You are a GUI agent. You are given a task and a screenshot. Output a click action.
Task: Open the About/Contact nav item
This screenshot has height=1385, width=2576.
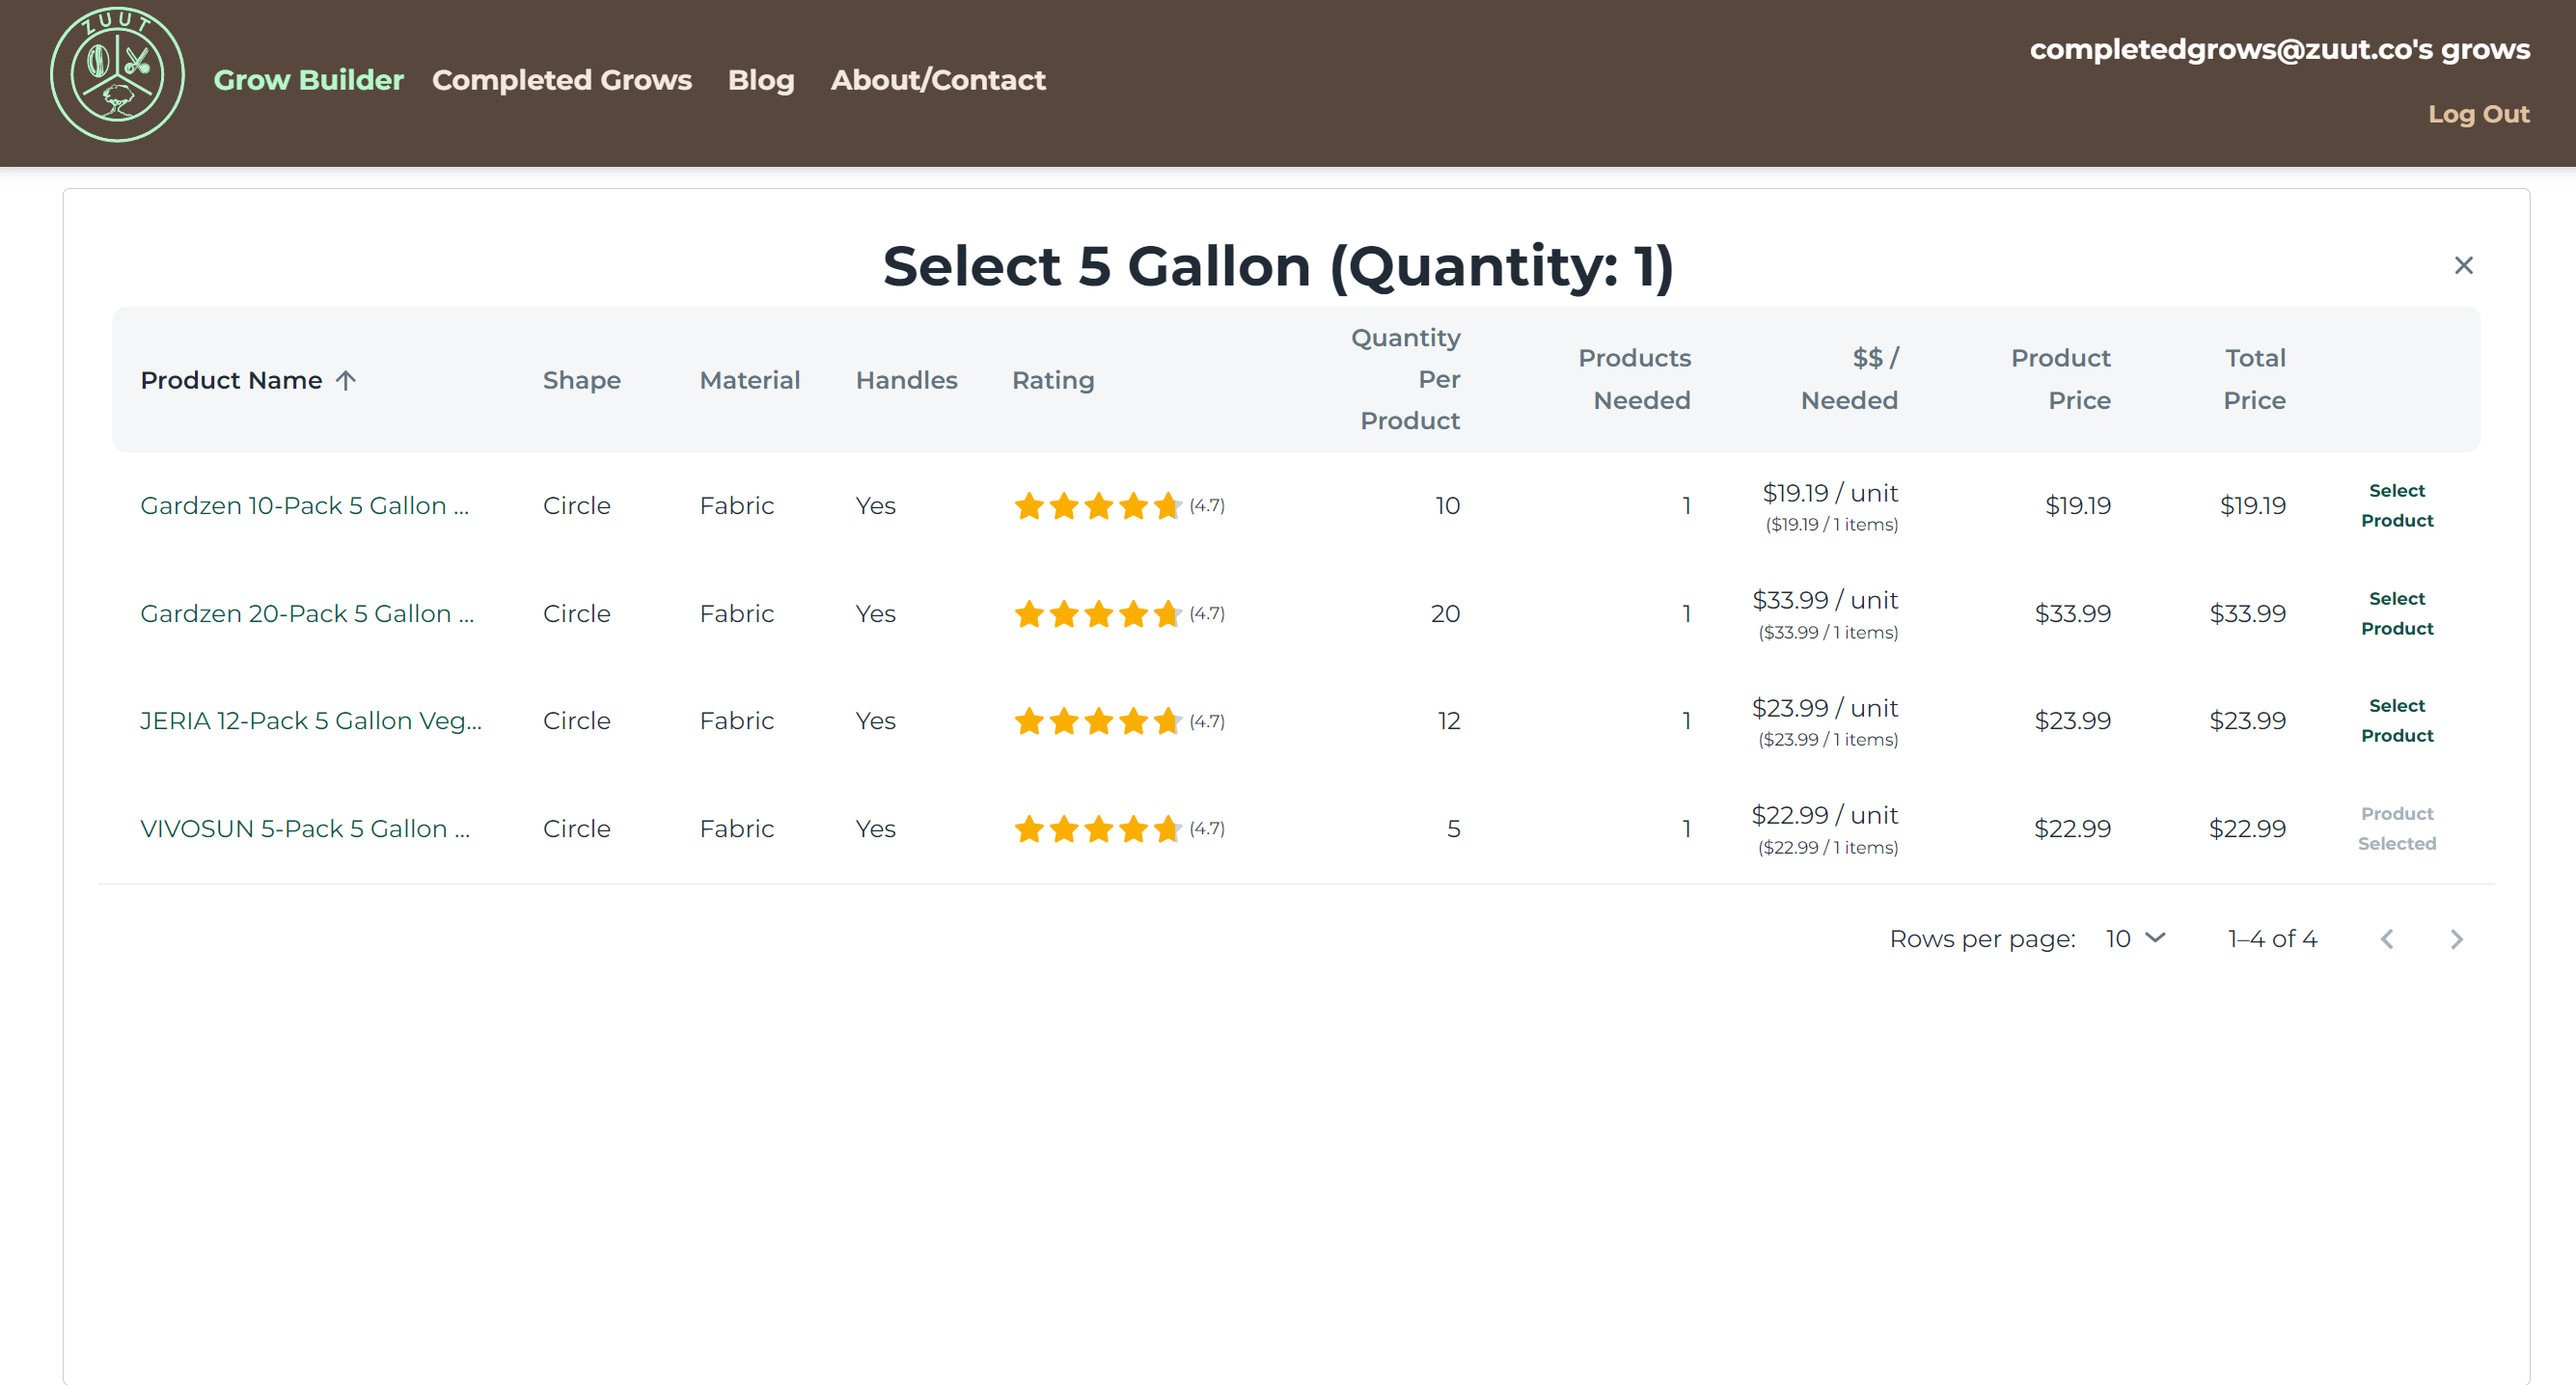coord(938,80)
